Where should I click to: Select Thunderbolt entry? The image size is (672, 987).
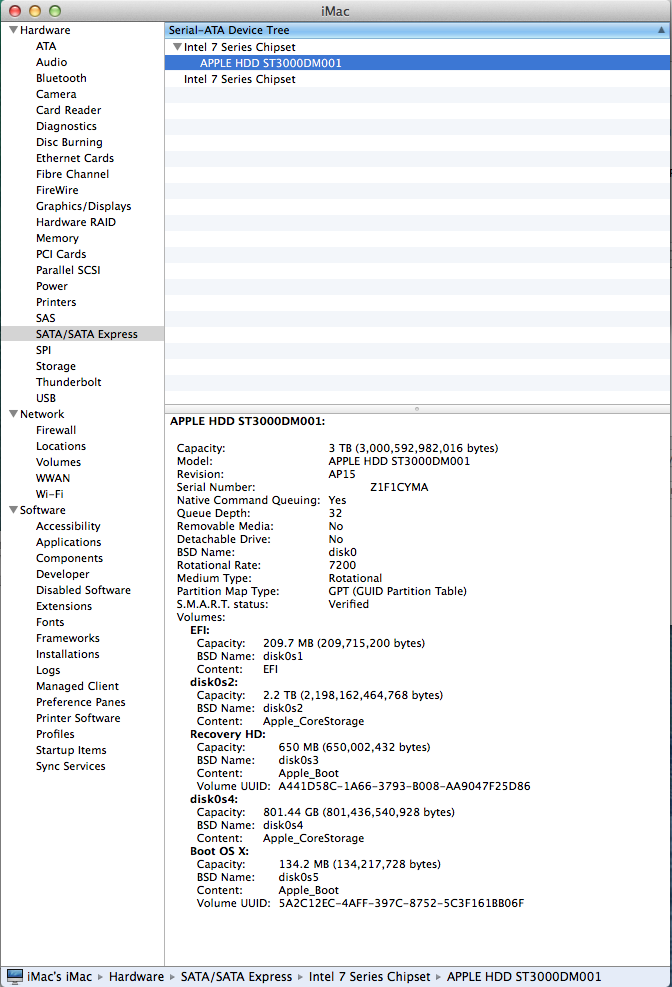pos(69,382)
